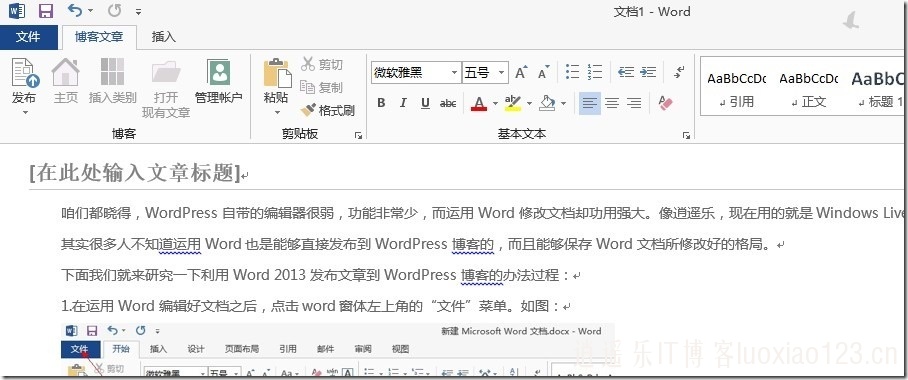
Task: Open the 剪贴板 group dialog launcher
Action: tap(358, 135)
